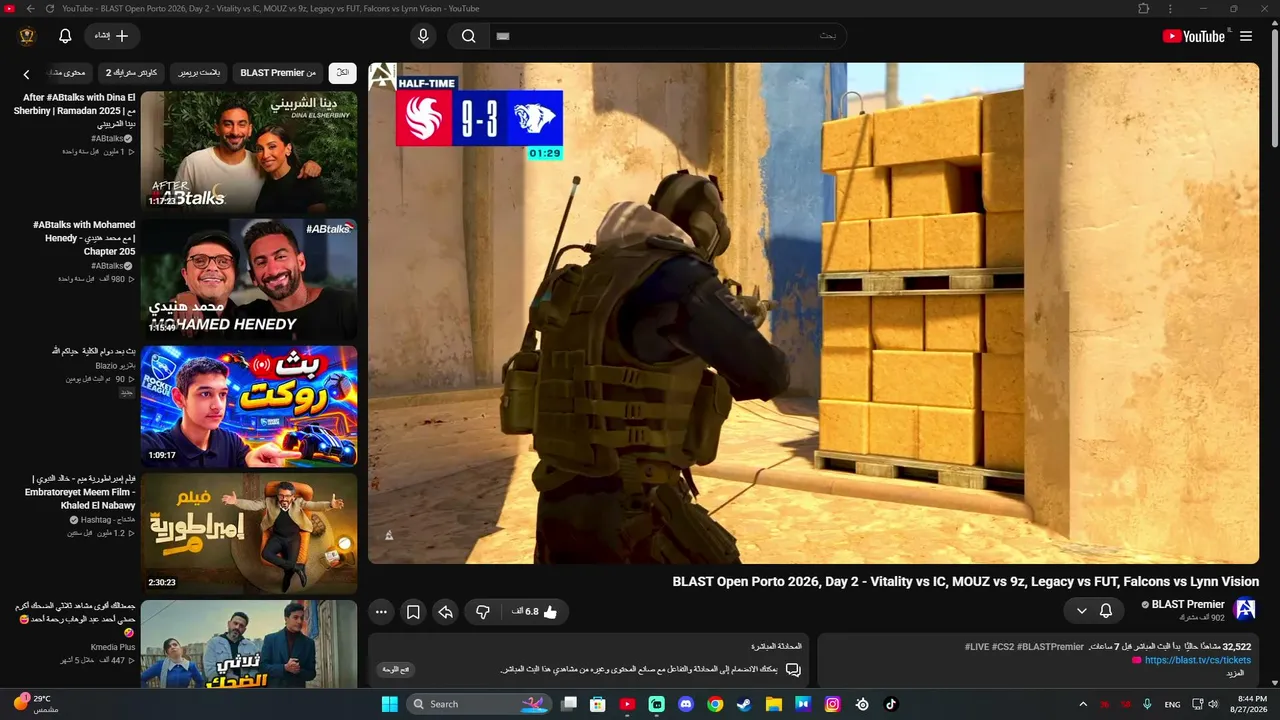Select the الكل filter chip
Image resolution: width=1280 pixels, height=720 pixels.
click(x=342, y=73)
